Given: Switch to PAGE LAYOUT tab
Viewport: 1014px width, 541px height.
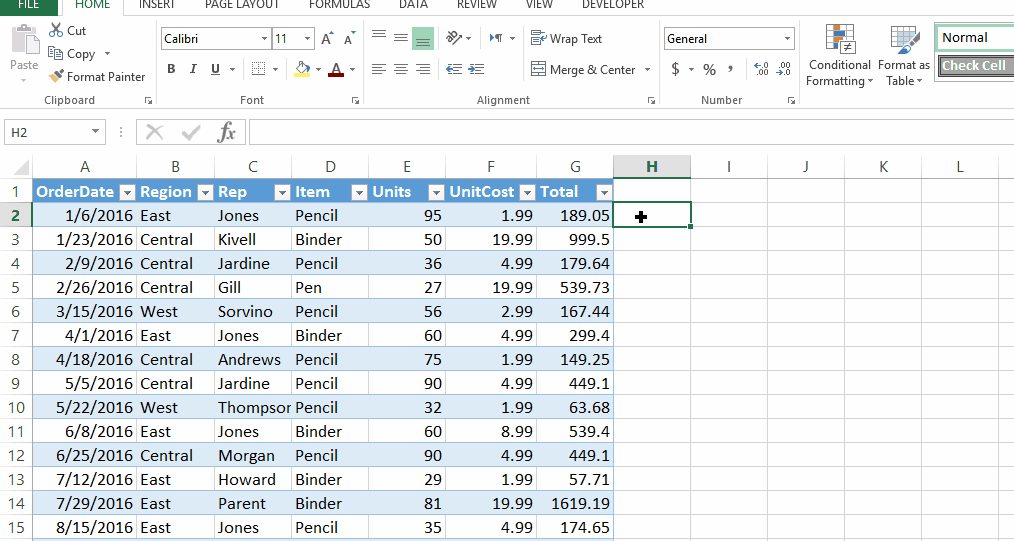Looking at the screenshot, I should point(242,5).
